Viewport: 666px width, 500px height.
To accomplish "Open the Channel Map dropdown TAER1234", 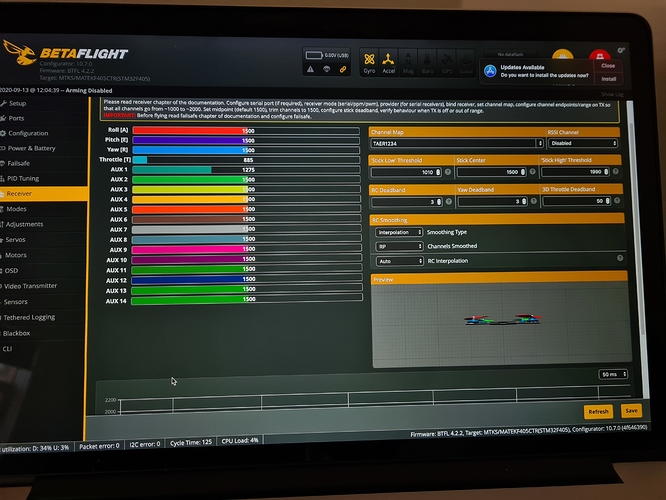I will click(457, 143).
